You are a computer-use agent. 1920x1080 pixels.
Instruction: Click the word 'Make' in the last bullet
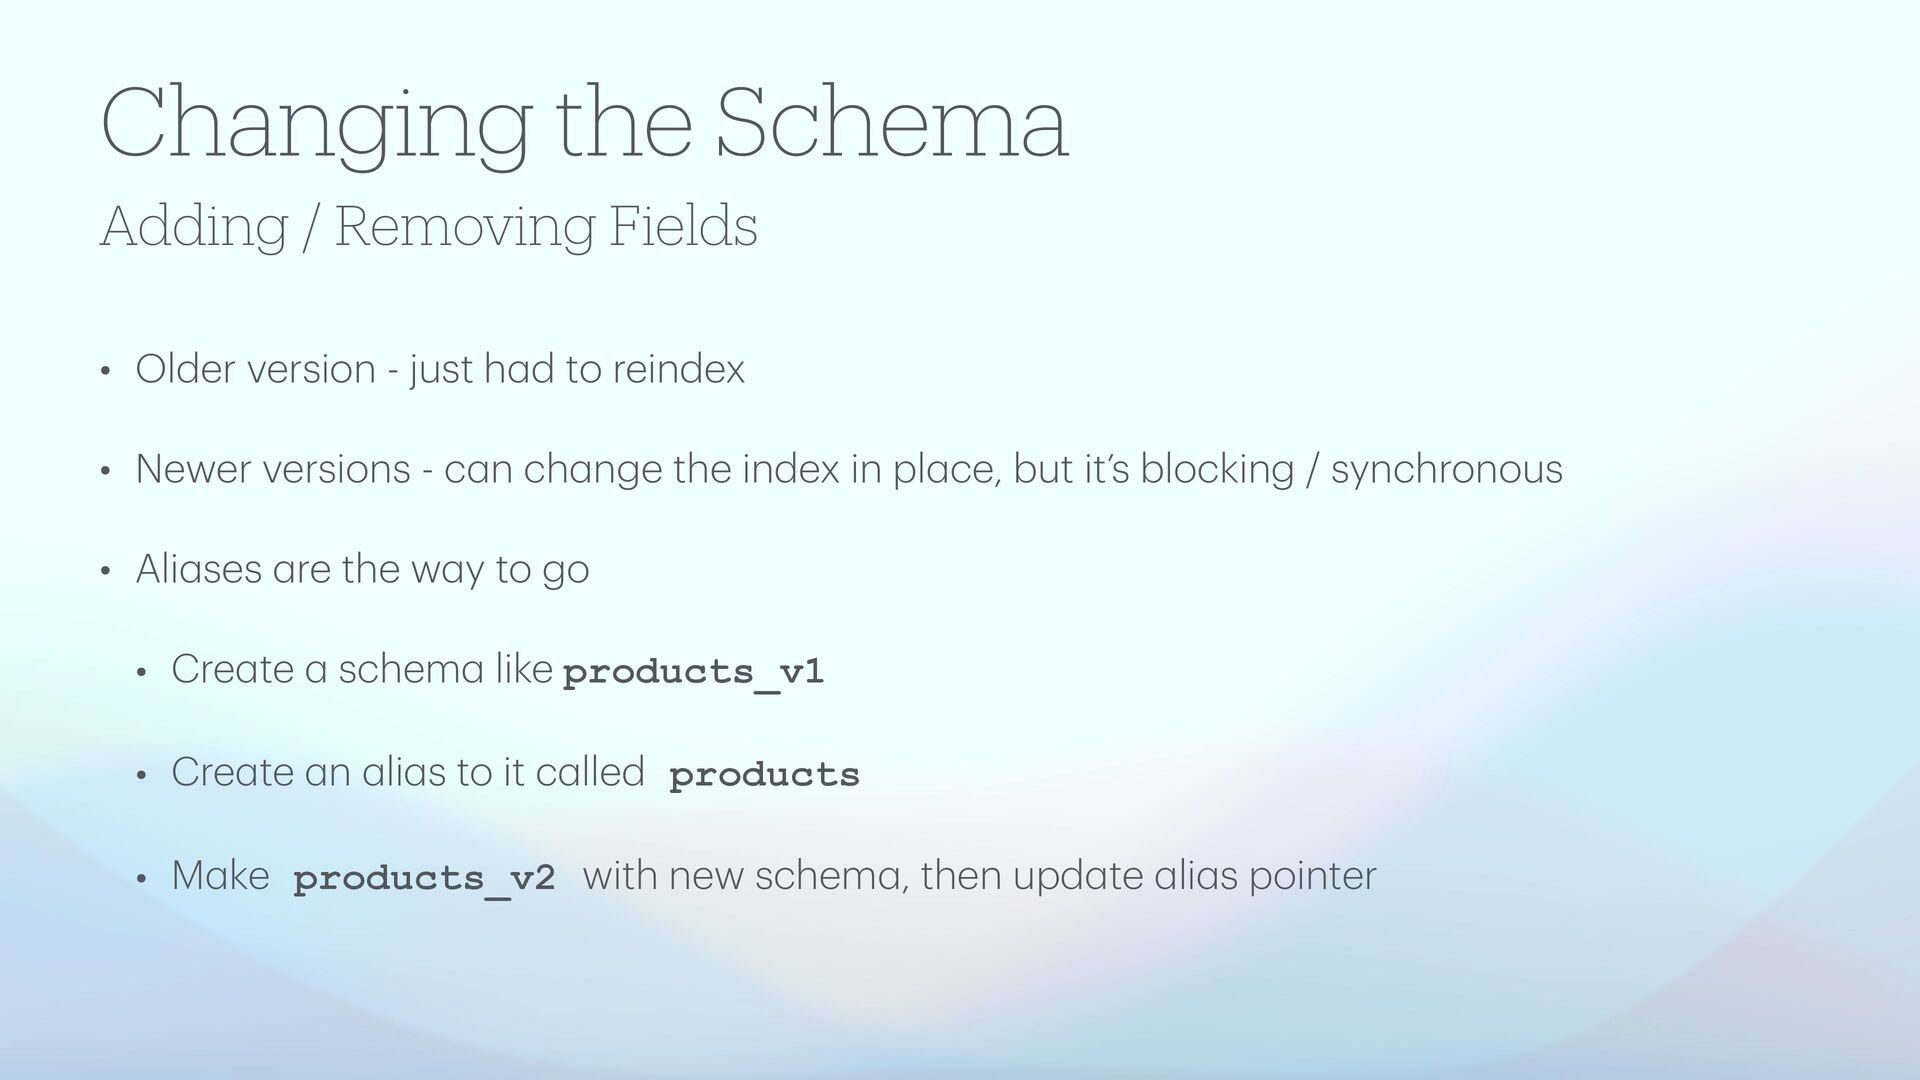(220, 876)
